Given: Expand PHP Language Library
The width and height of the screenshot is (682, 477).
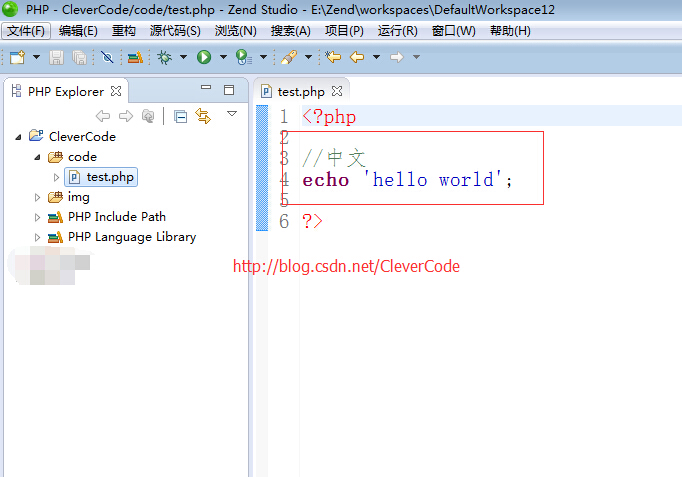Looking at the screenshot, I should (x=37, y=237).
